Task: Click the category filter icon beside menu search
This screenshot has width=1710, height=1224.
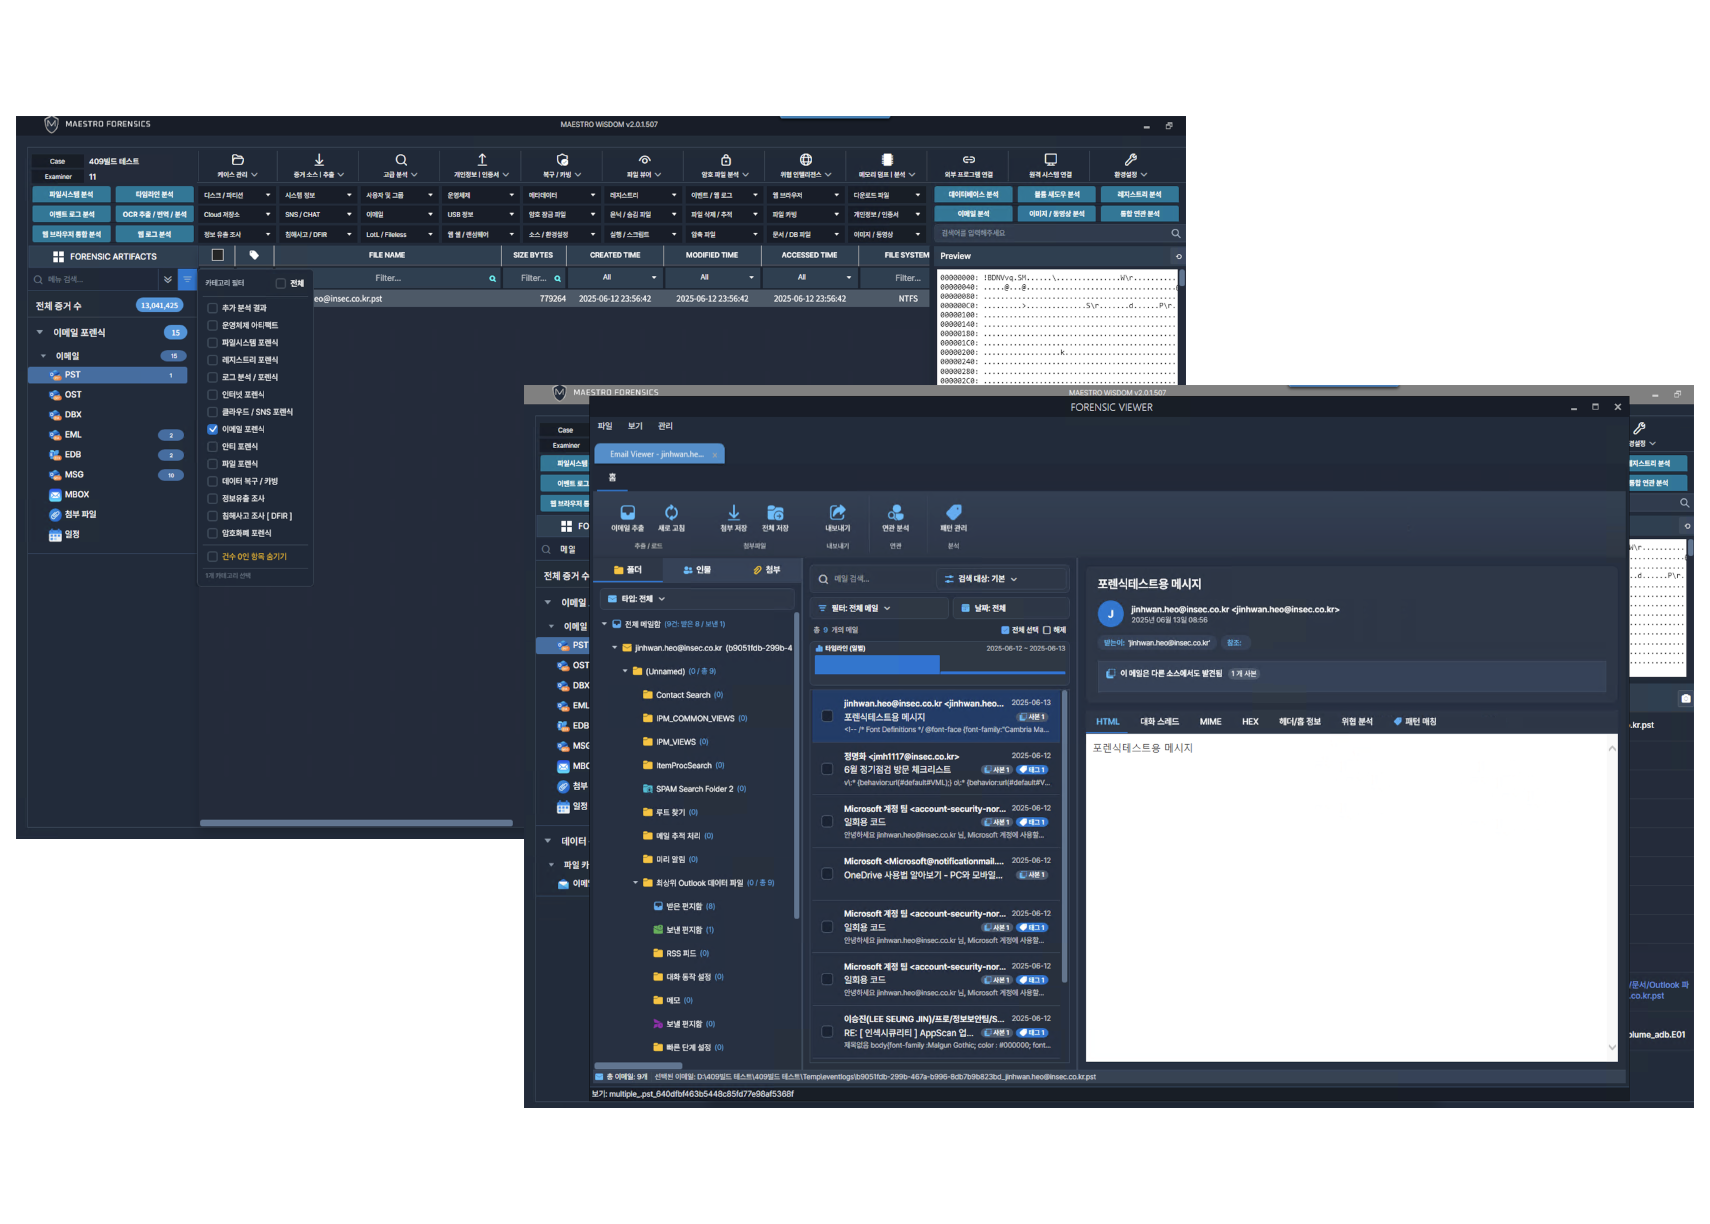Action: (187, 280)
